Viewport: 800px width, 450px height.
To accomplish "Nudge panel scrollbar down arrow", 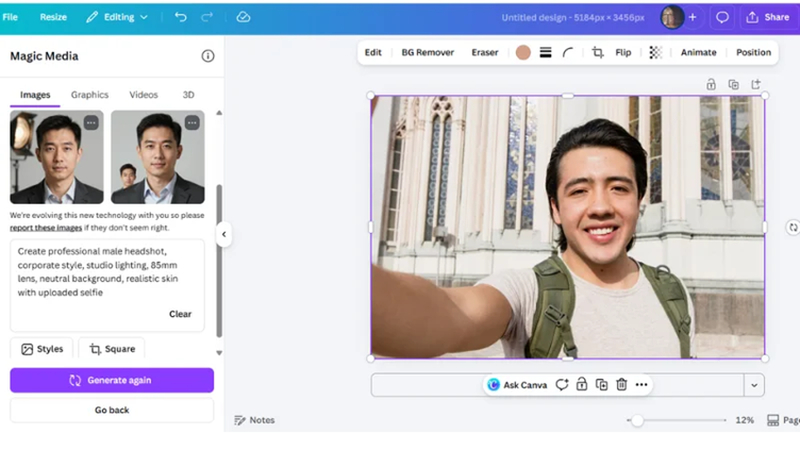I will [x=219, y=353].
